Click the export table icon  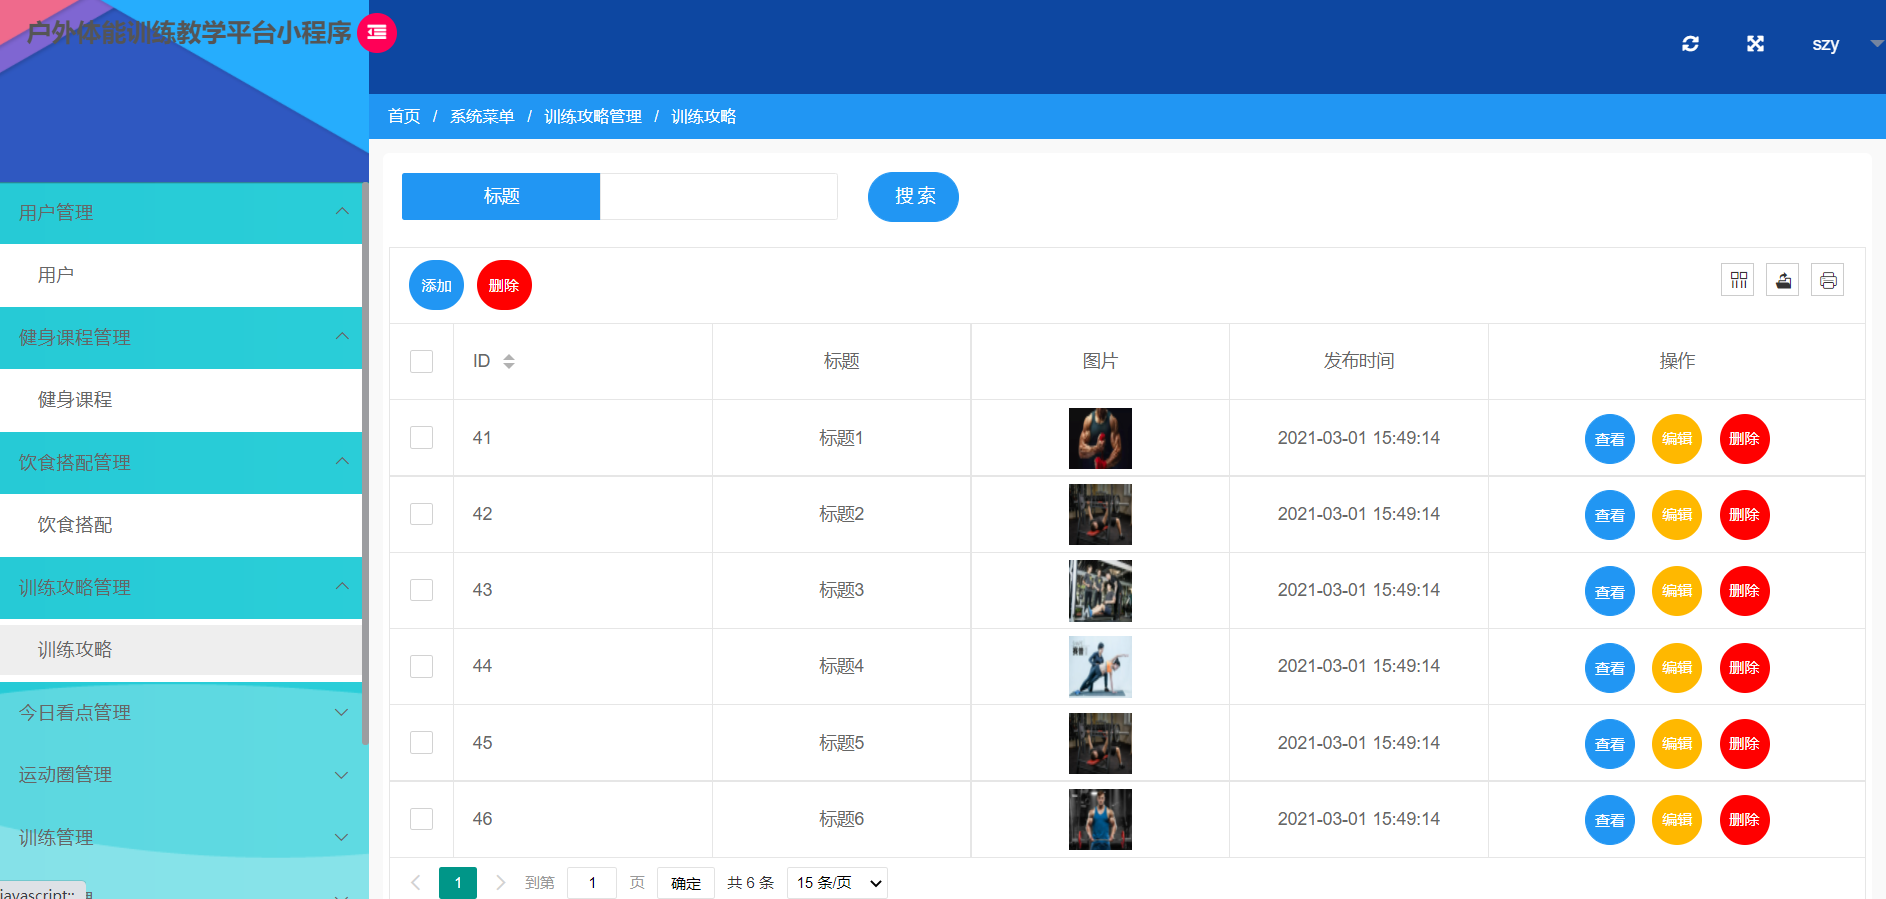1782,280
